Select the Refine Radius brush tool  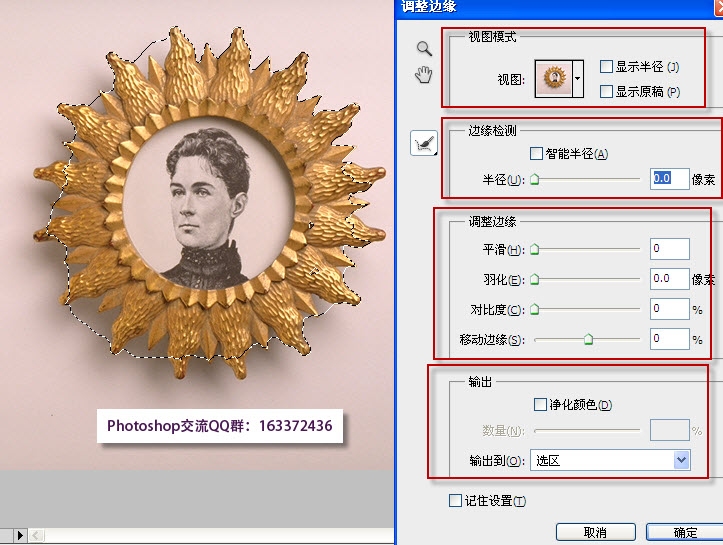[x=424, y=143]
